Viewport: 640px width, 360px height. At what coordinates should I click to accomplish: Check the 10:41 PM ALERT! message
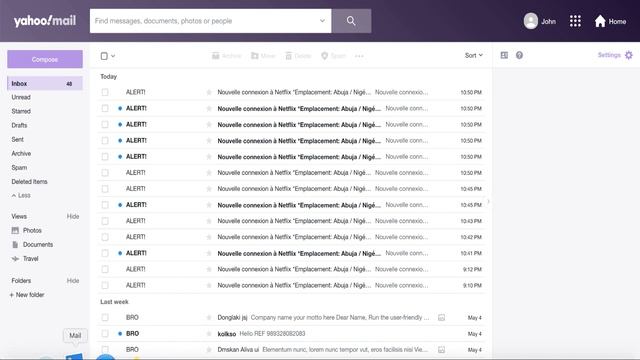pyautogui.click(x=105, y=253)
